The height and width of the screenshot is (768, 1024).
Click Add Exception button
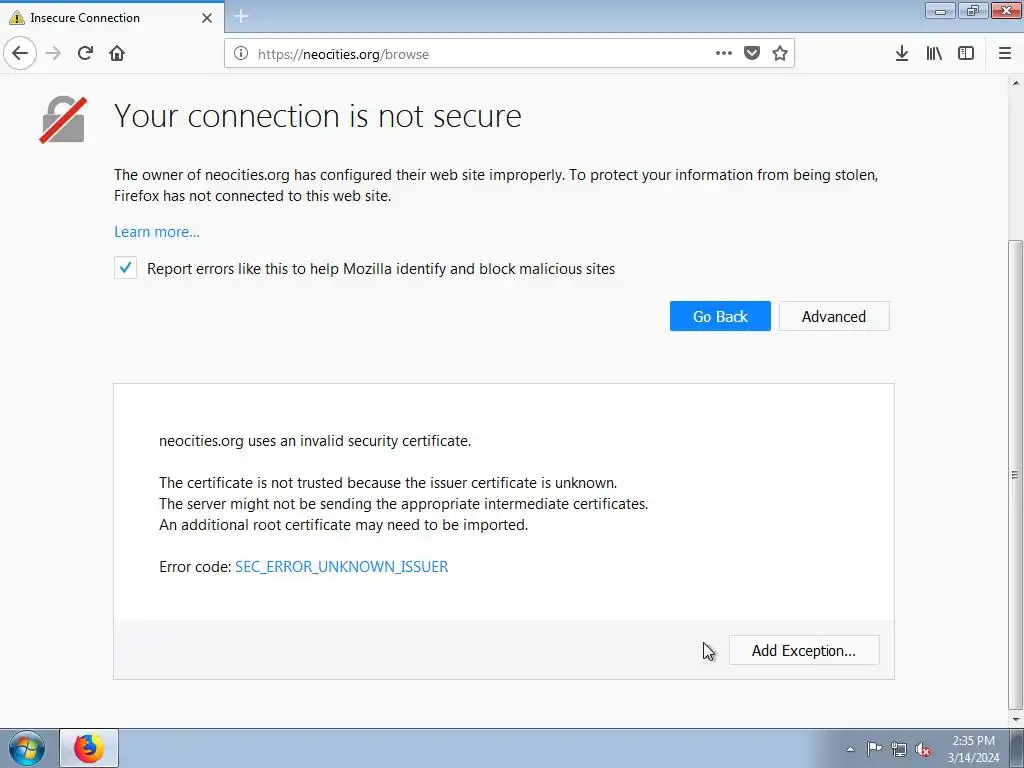(x=804, y=650)
